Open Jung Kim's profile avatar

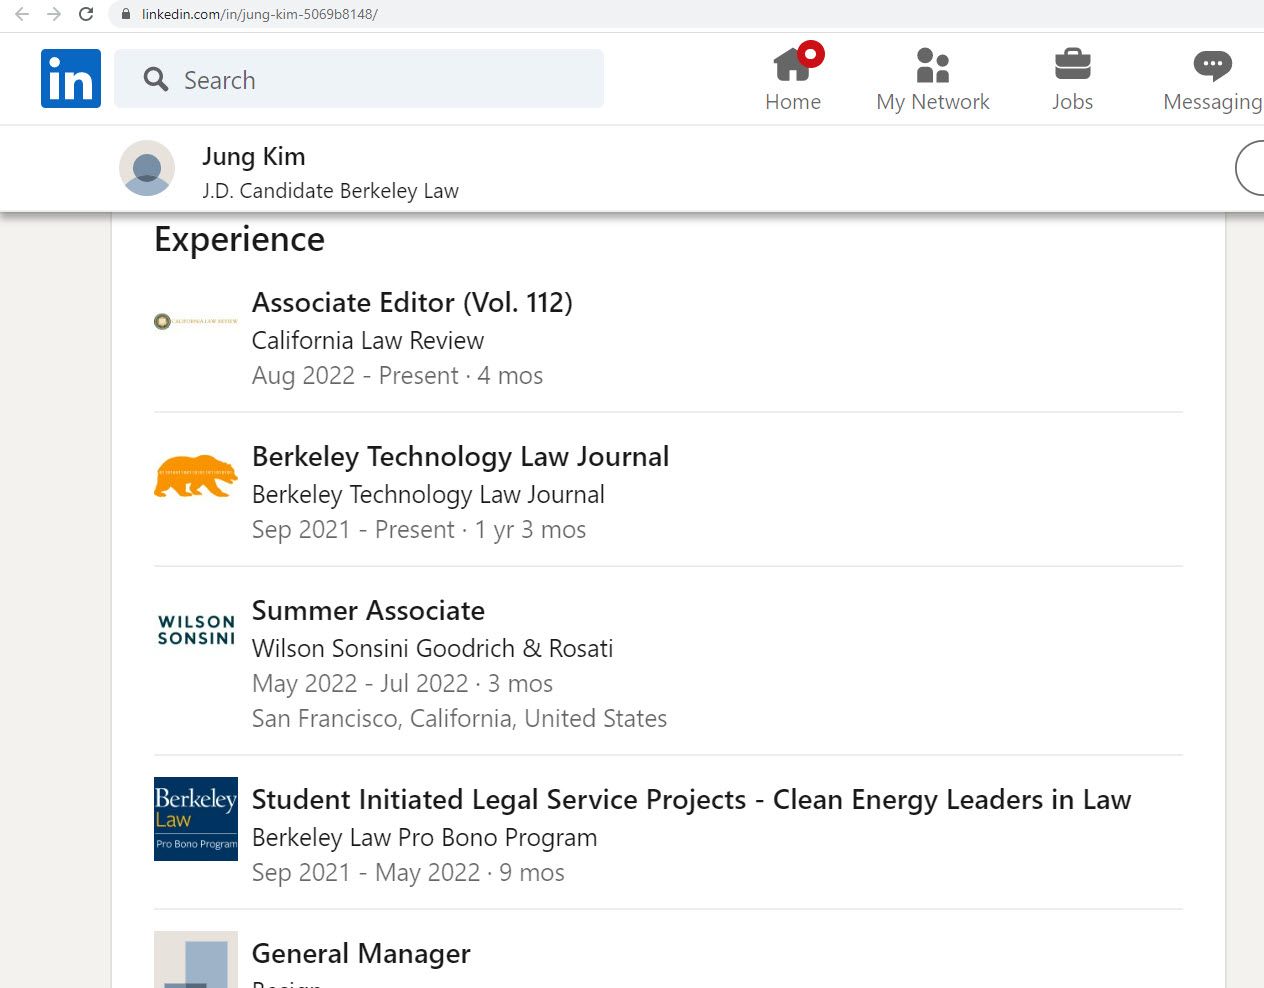[147, 168]
